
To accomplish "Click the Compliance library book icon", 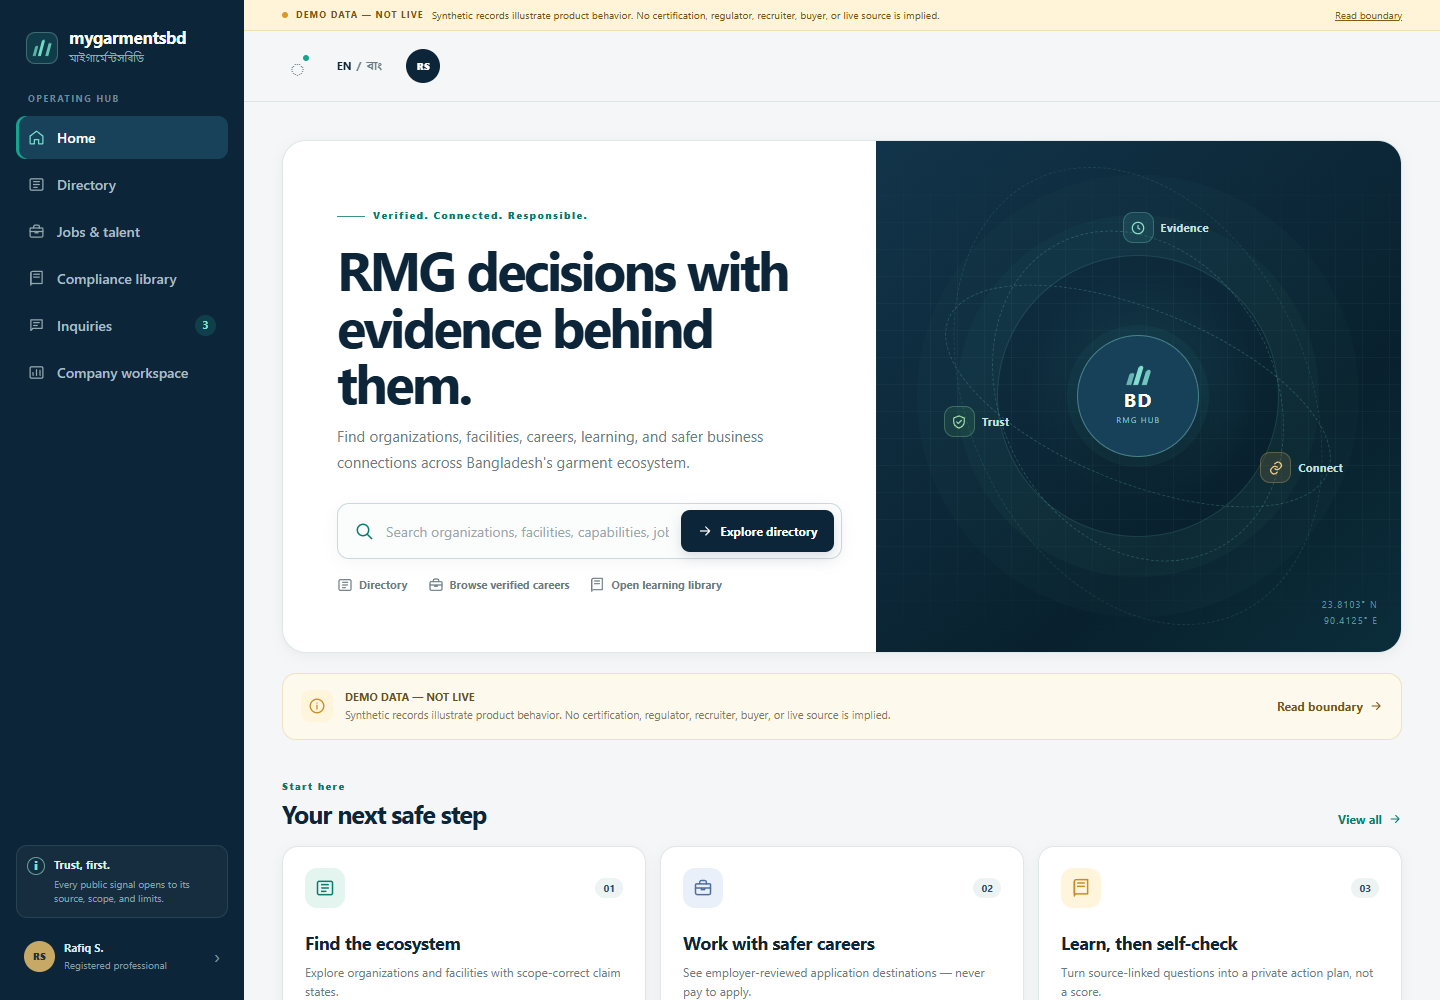I will (37, 278).
